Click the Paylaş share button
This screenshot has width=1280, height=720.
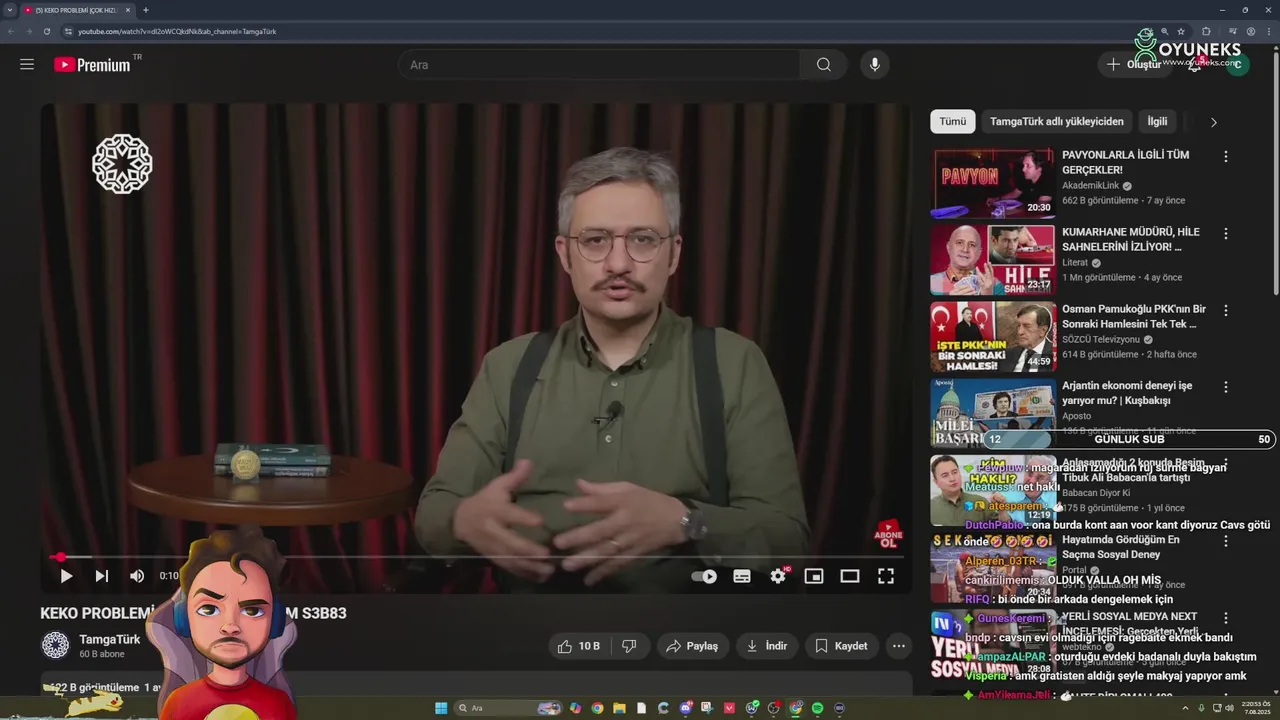[692, 646]
